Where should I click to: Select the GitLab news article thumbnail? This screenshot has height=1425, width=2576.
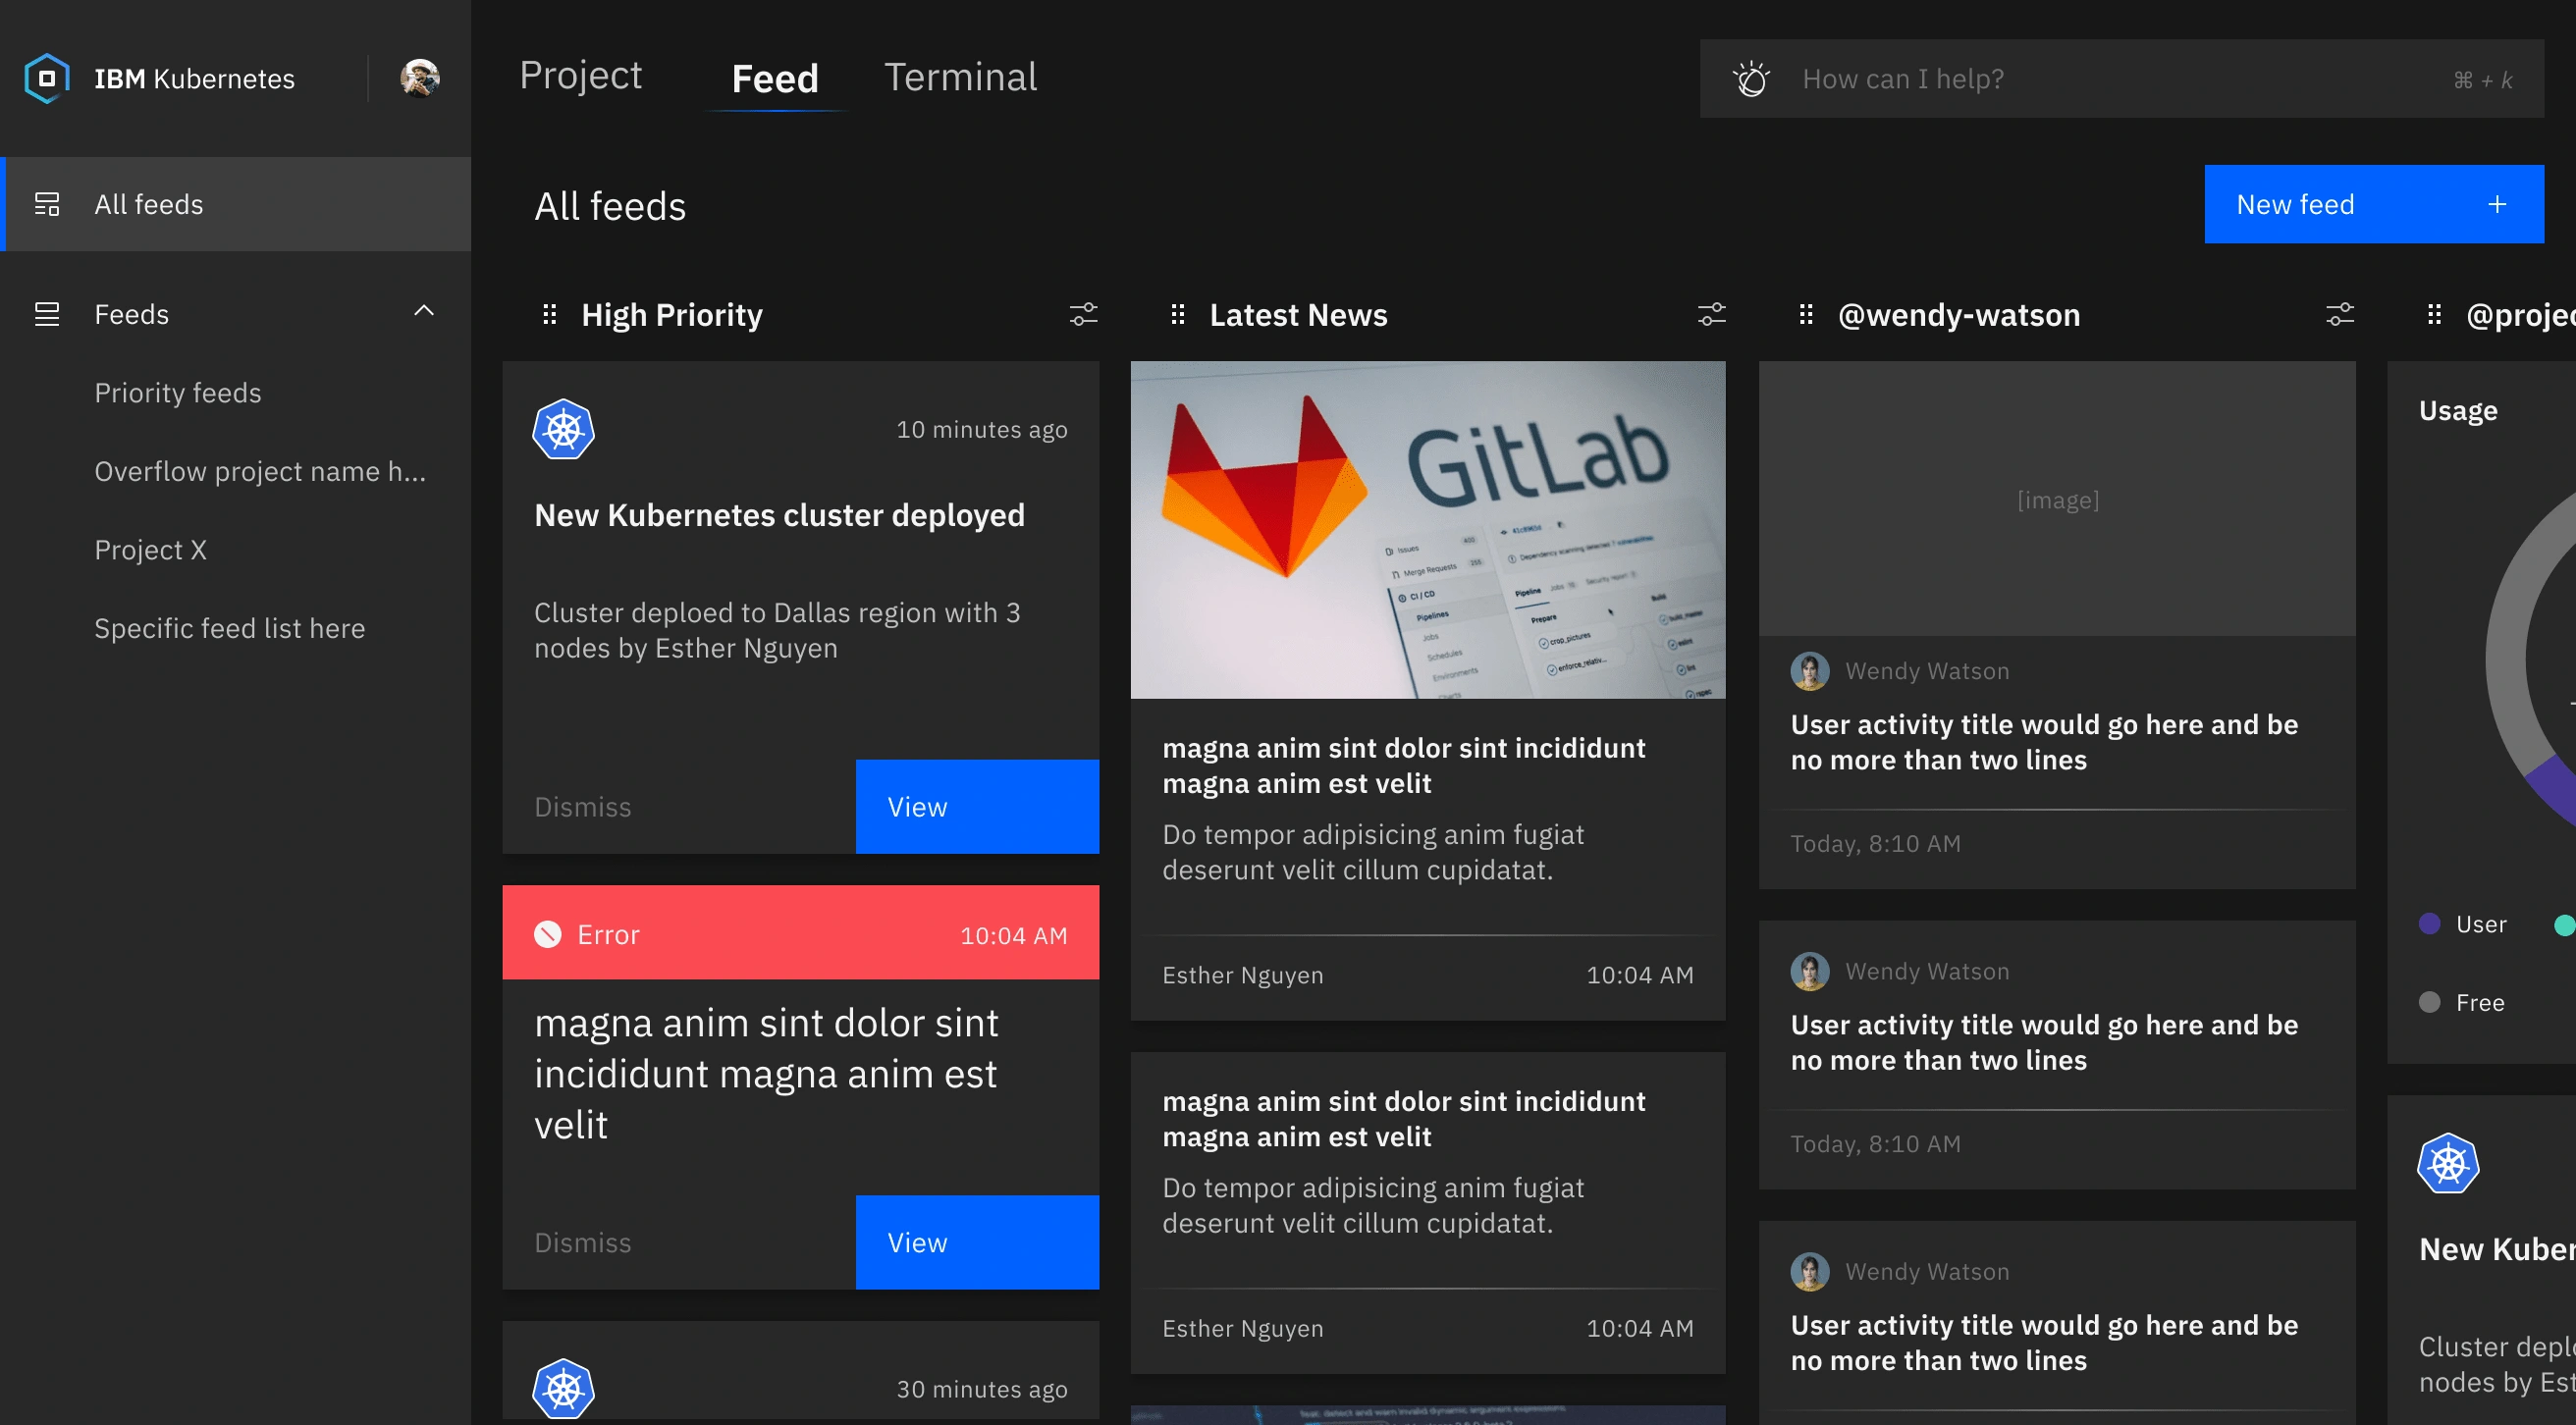click(1426, 530)
